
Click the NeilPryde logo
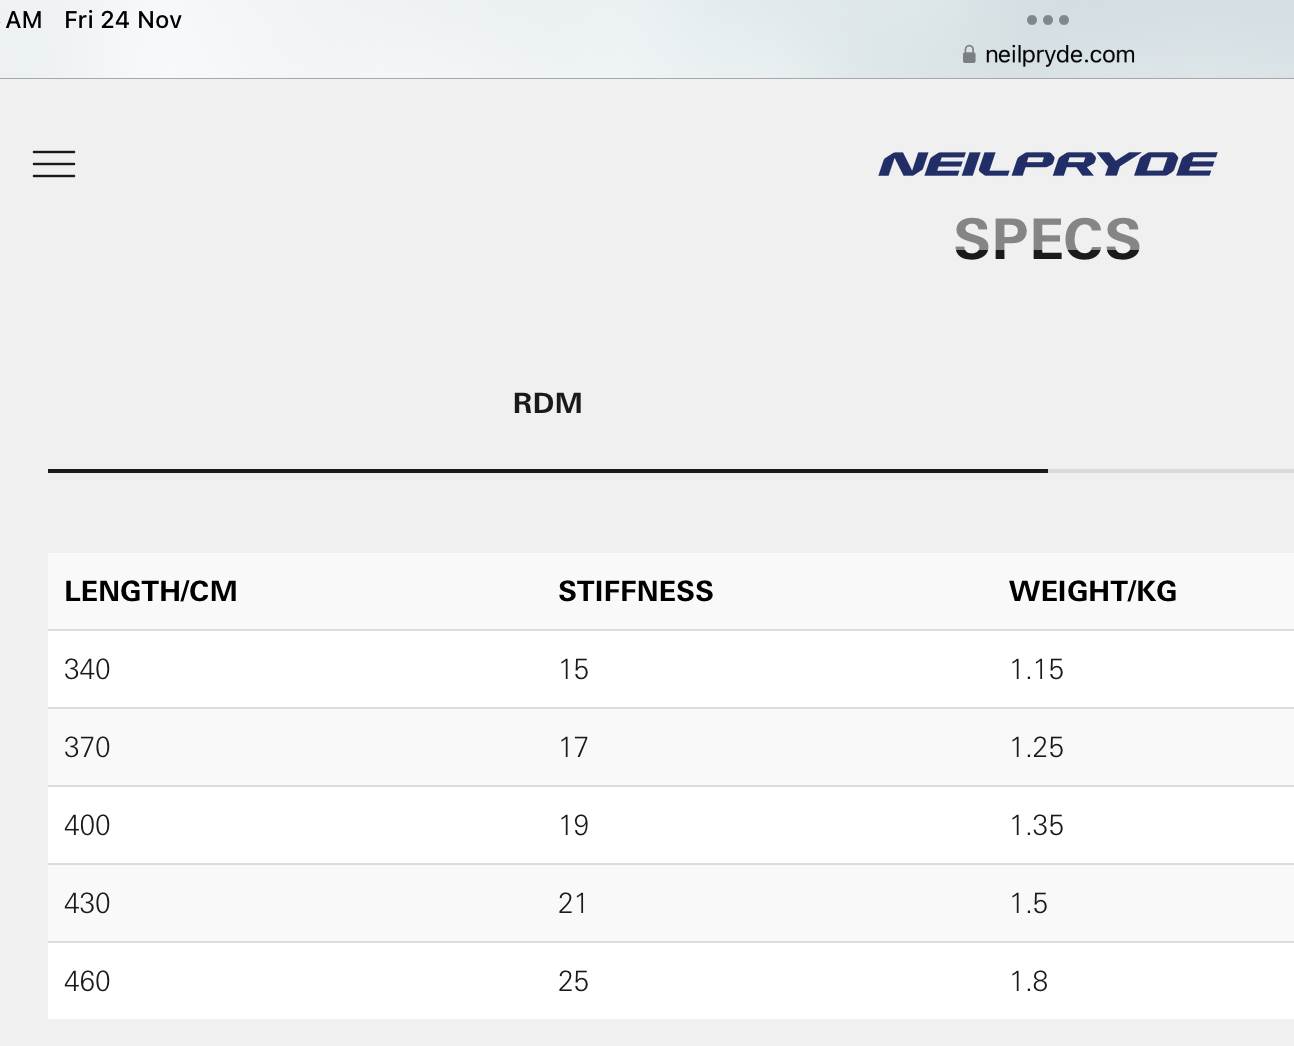(1047, 164)
